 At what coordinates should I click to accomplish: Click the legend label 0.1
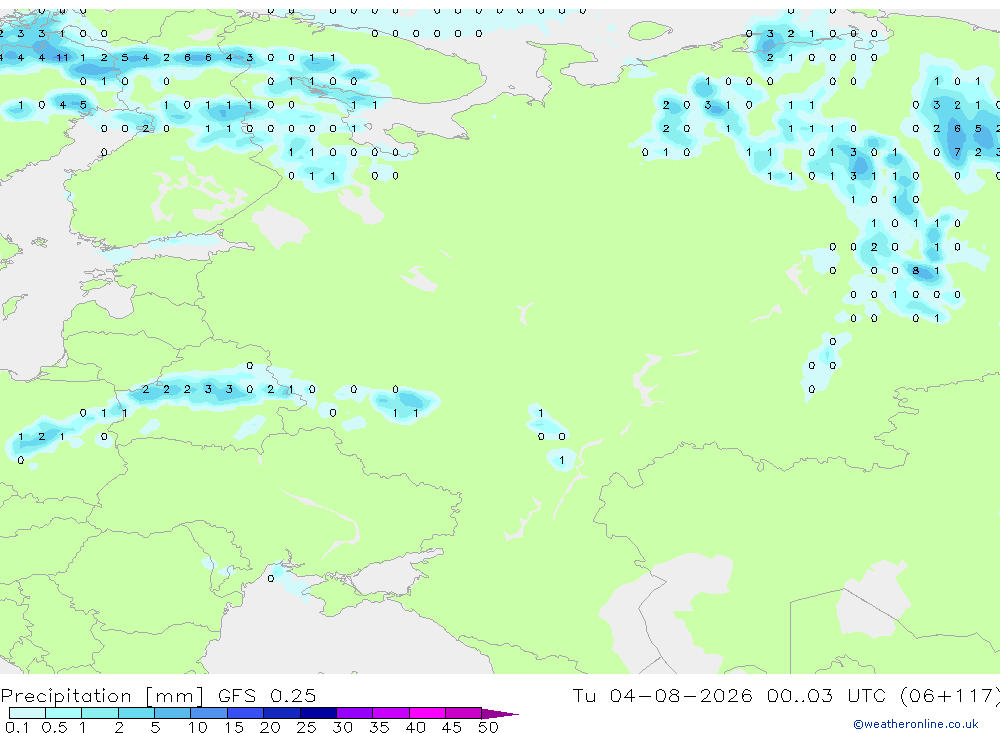pos(17,727)
